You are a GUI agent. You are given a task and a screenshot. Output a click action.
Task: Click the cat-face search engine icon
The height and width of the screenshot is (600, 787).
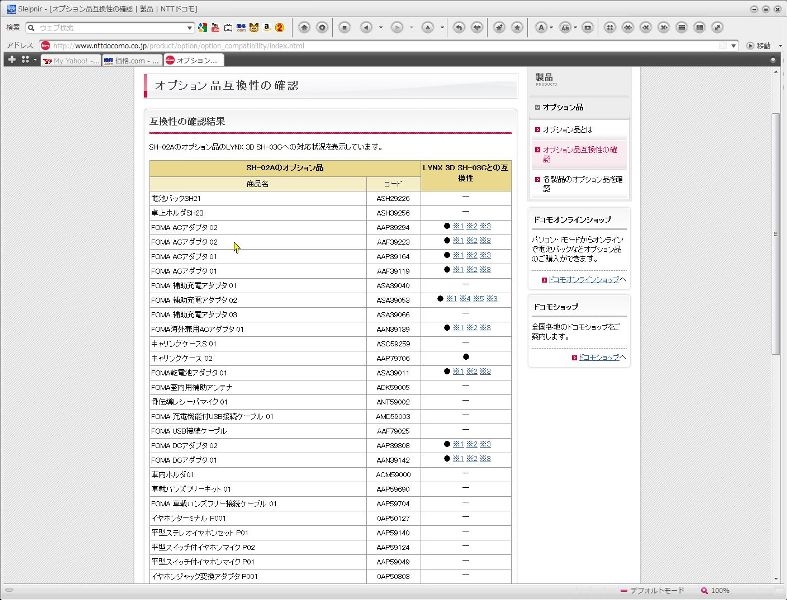point(254,27)
